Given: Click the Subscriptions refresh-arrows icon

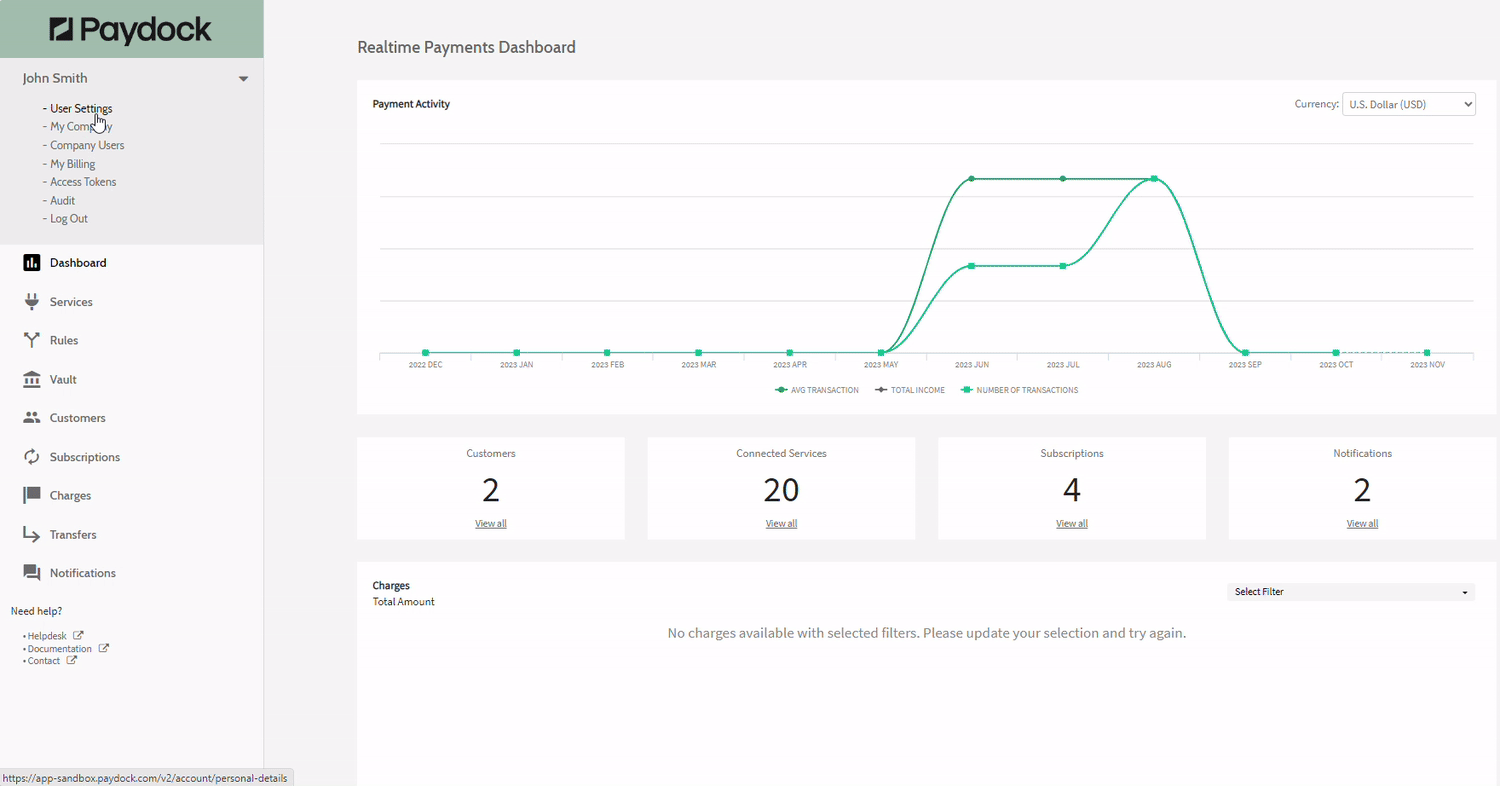Looking at the screenshot, I should [x=32, y=457].
